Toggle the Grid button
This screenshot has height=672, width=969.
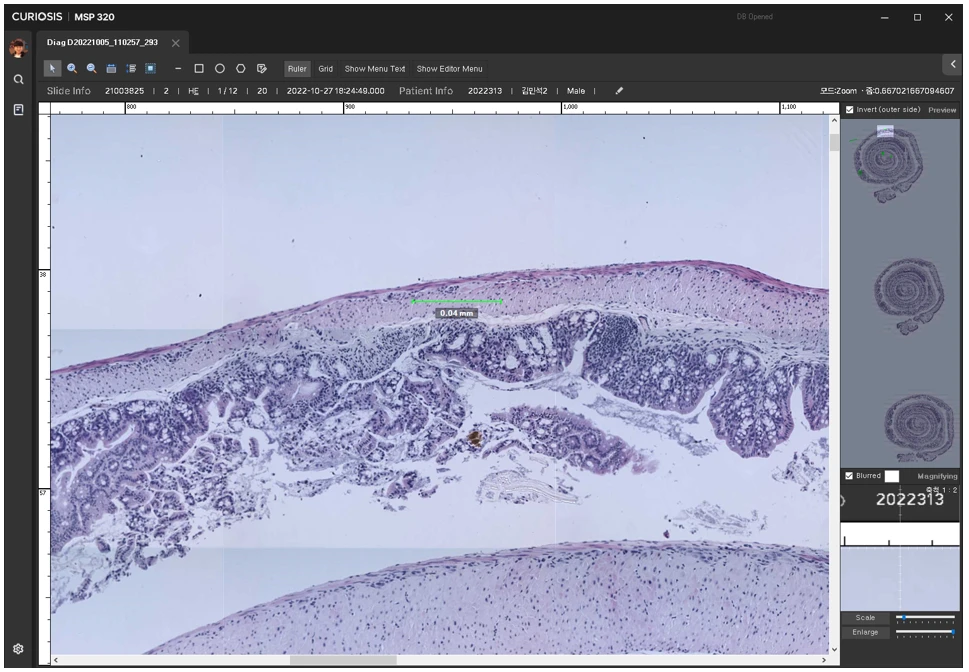tap(326, 69)
